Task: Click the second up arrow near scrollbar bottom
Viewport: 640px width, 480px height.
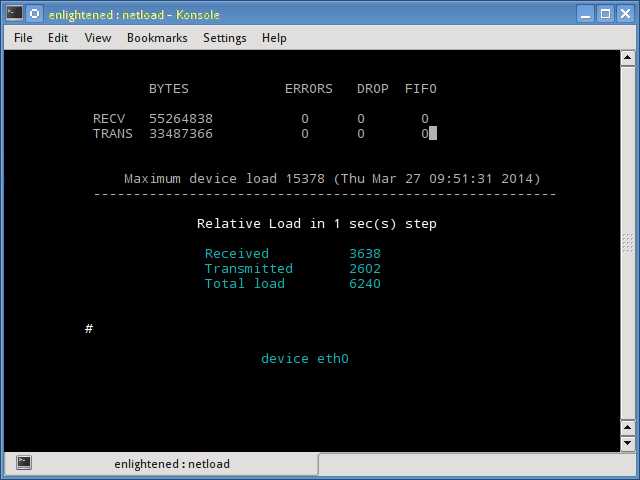Action: 627,428
